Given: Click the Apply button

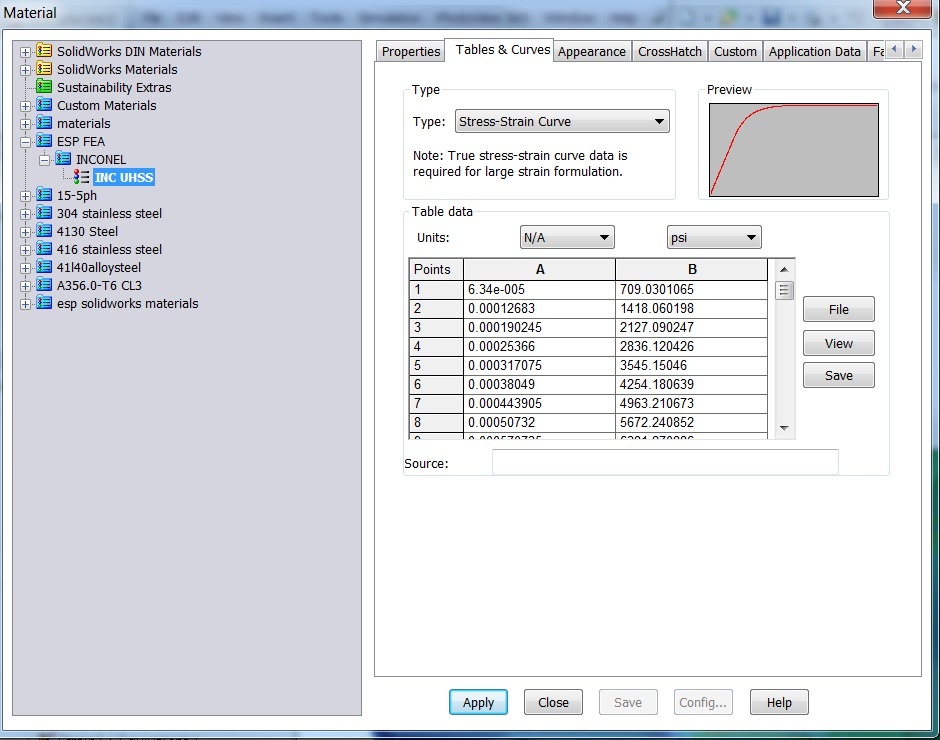Looking at the screenshot, I should tap(478, 702).
